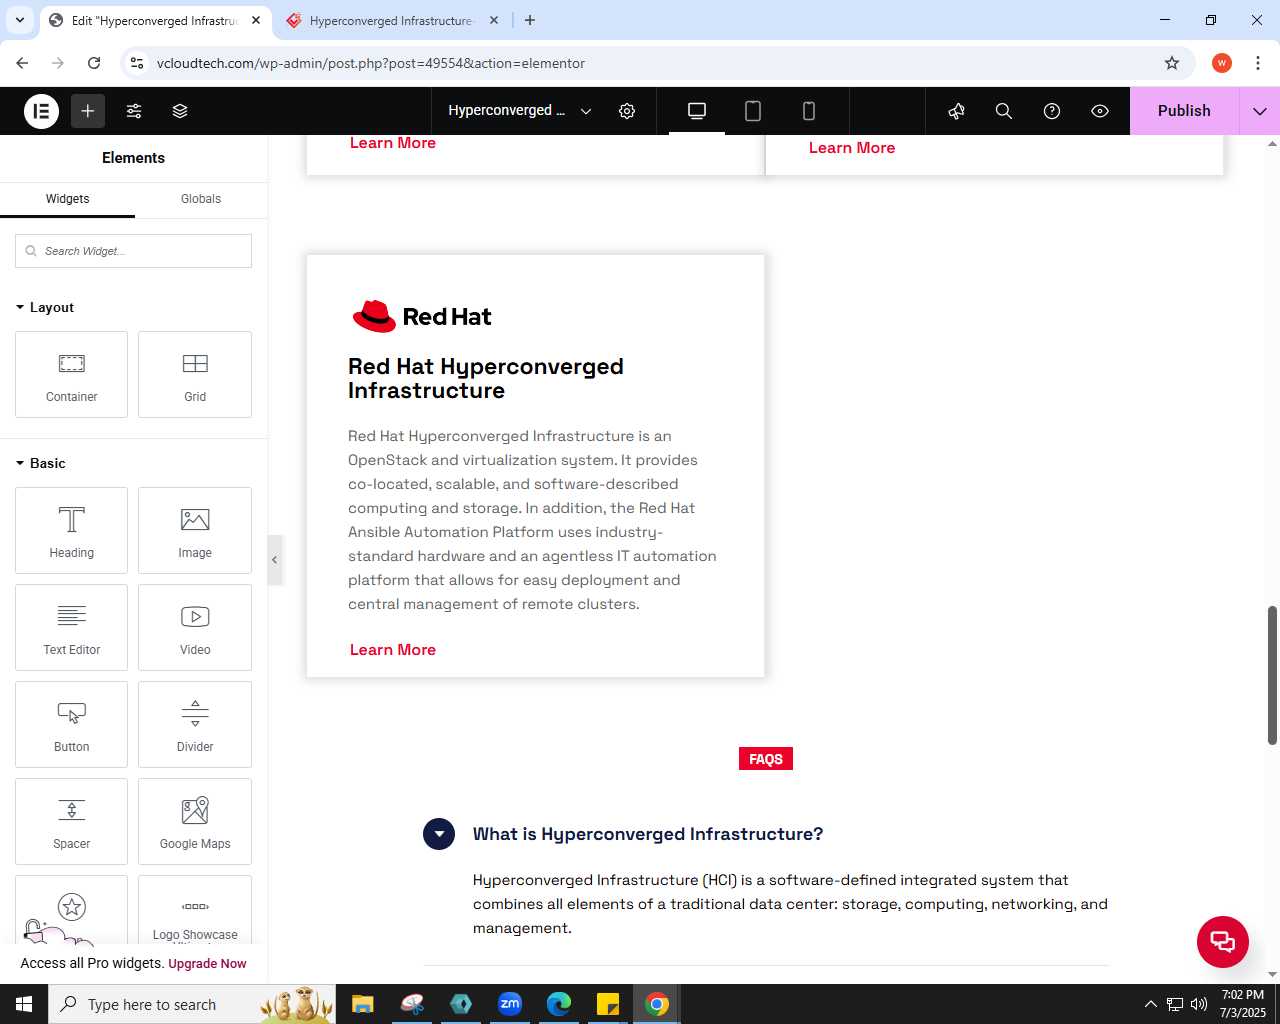Image resolution: width=1280 pixels, height=1024 pixels.
Task: Open the Publish options dropdown arrow
Action: click(x=1260, y=111)
